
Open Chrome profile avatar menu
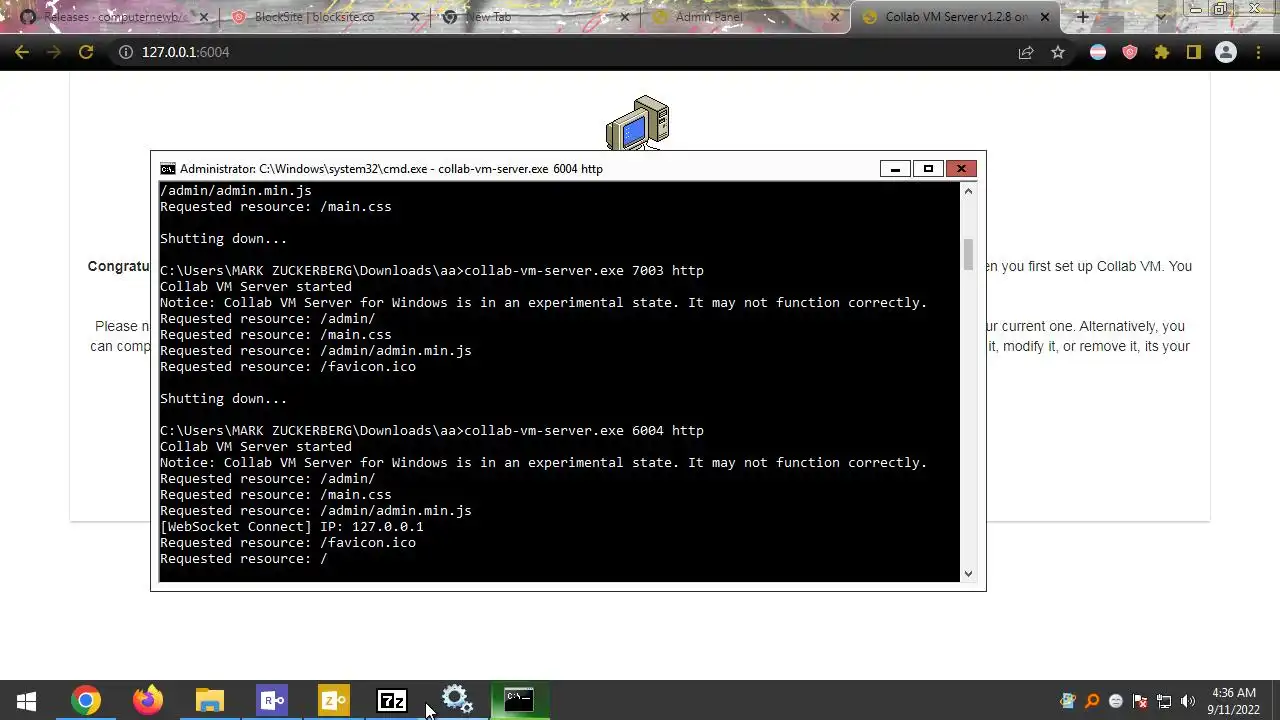(1226, 52)
